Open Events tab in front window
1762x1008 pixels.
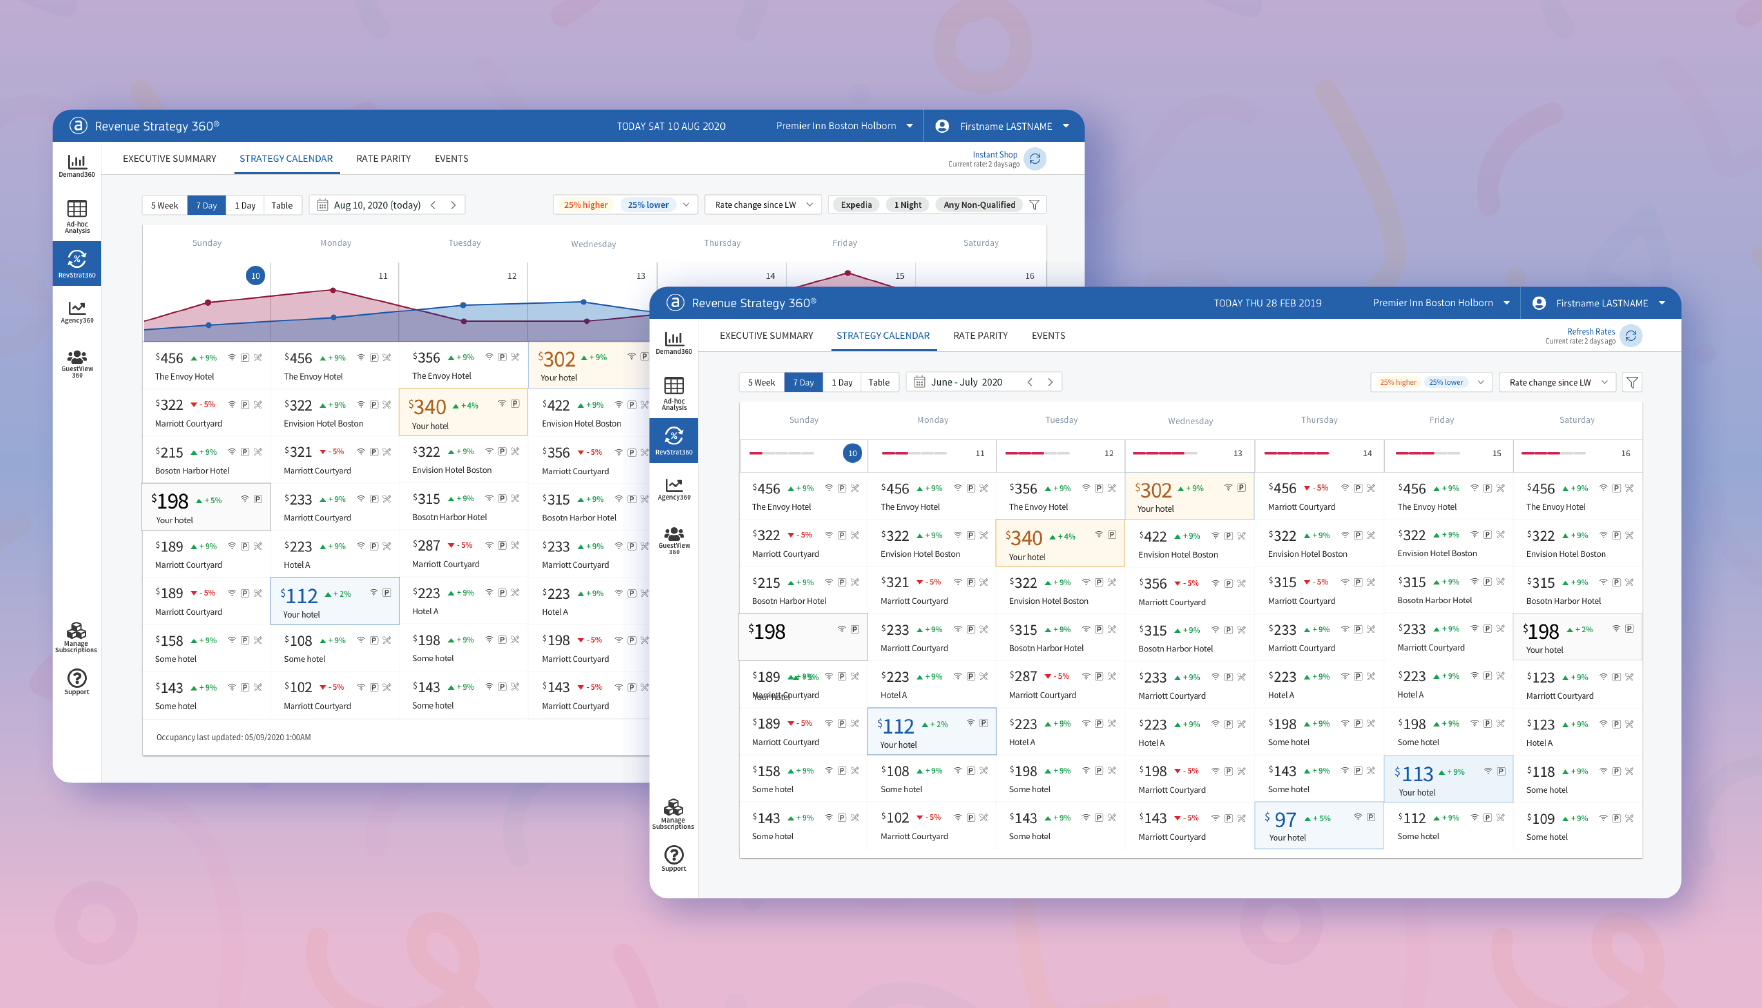[x=1048, y=336]
